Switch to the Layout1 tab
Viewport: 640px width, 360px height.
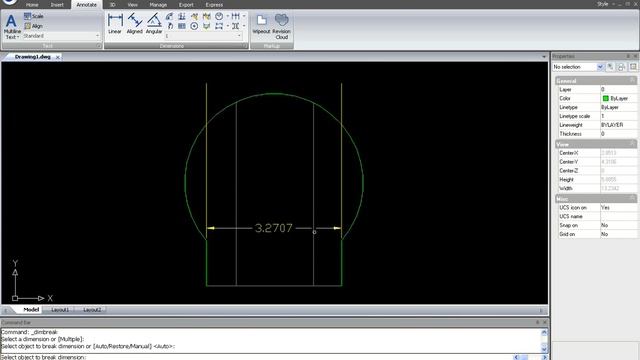60,310
